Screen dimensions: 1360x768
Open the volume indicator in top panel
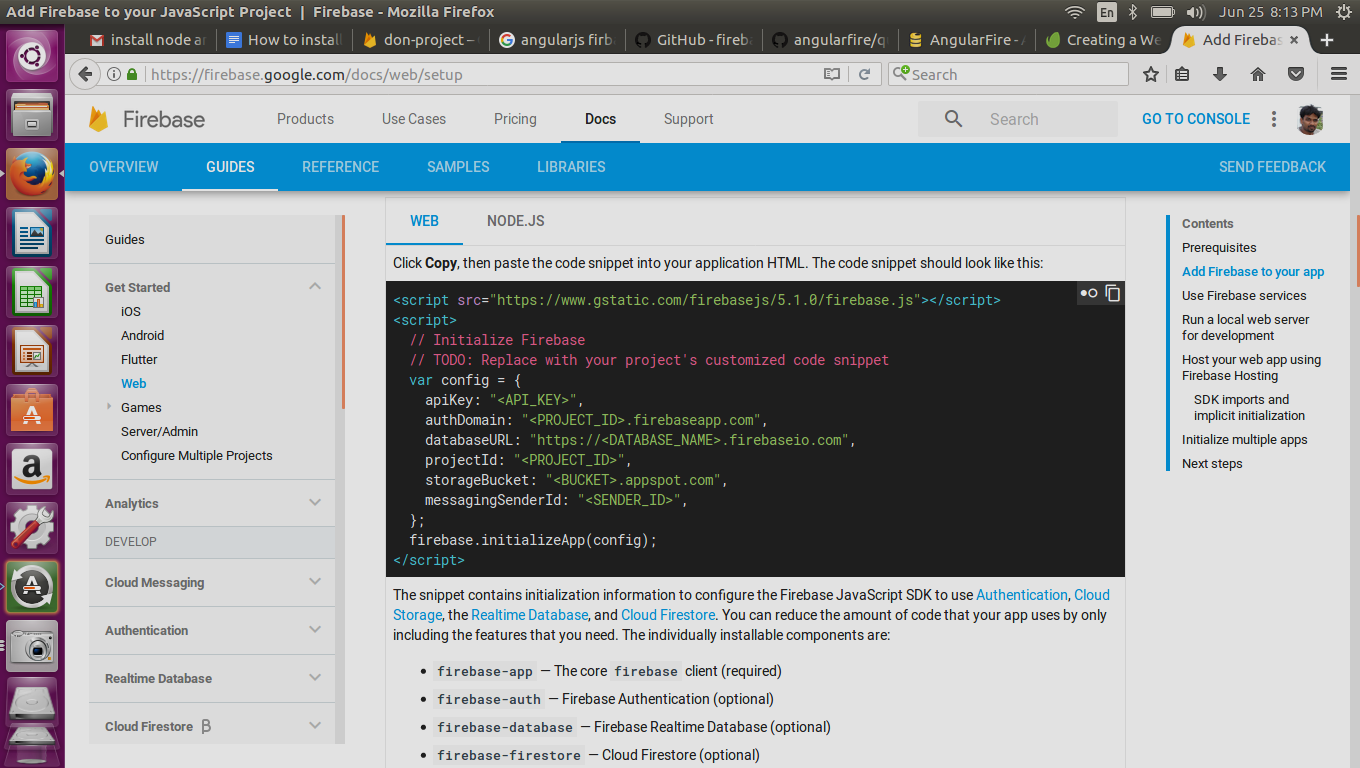pos(1194,12)
